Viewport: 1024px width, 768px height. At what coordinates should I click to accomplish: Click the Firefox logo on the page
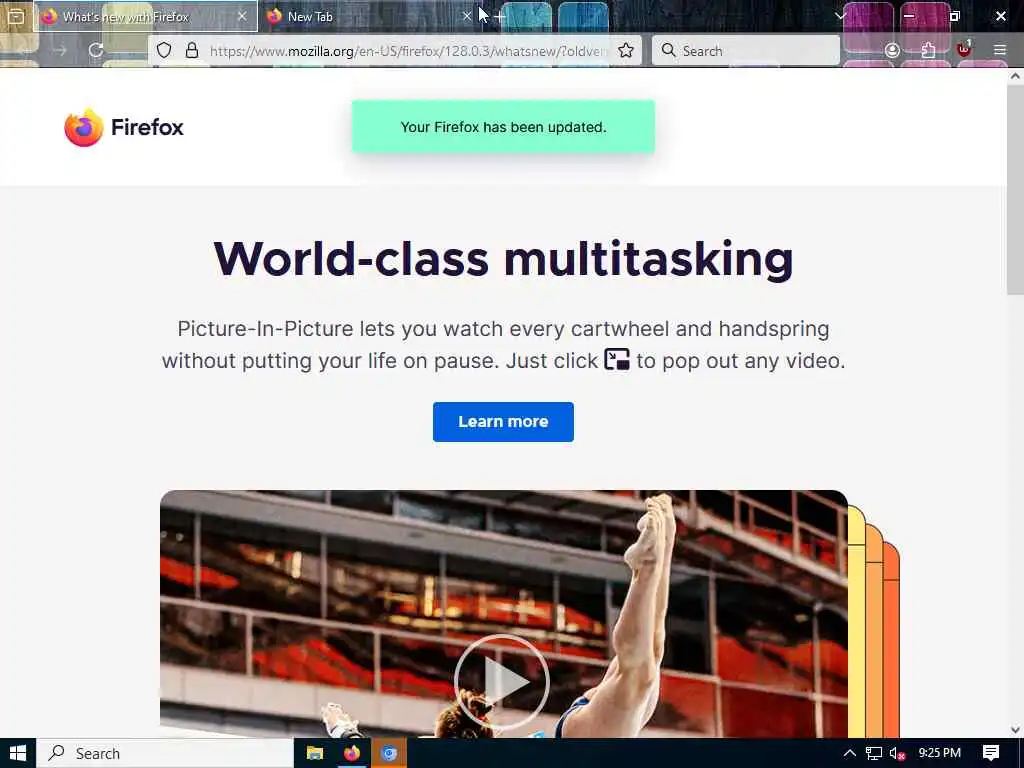(124, 127)
